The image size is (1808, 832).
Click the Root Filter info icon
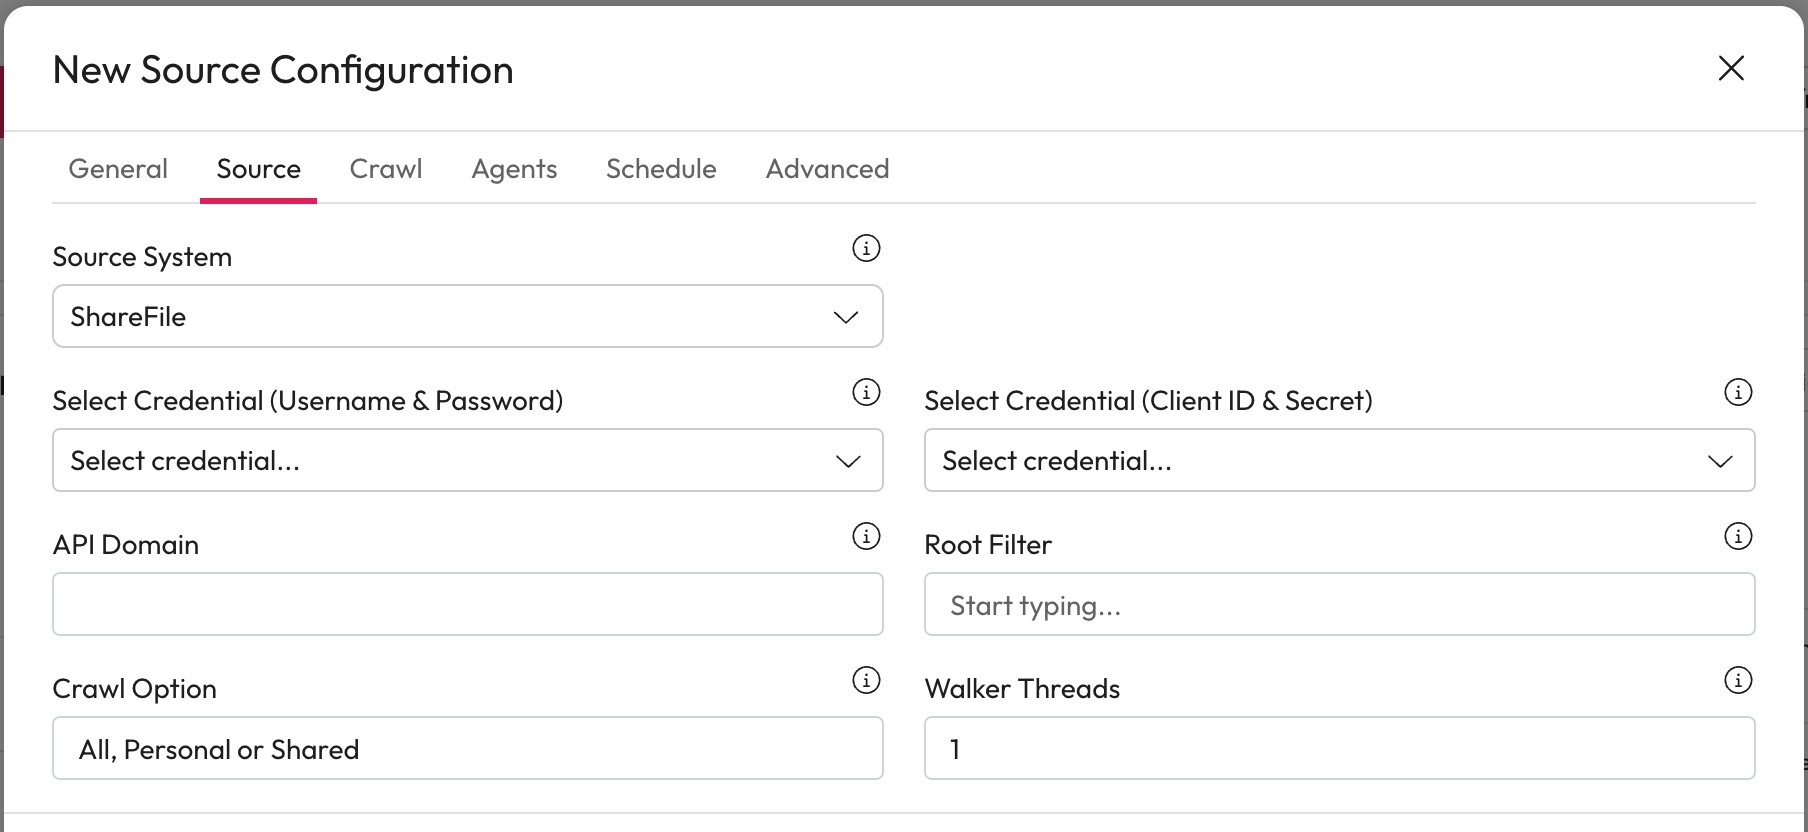coord(1738,536)
